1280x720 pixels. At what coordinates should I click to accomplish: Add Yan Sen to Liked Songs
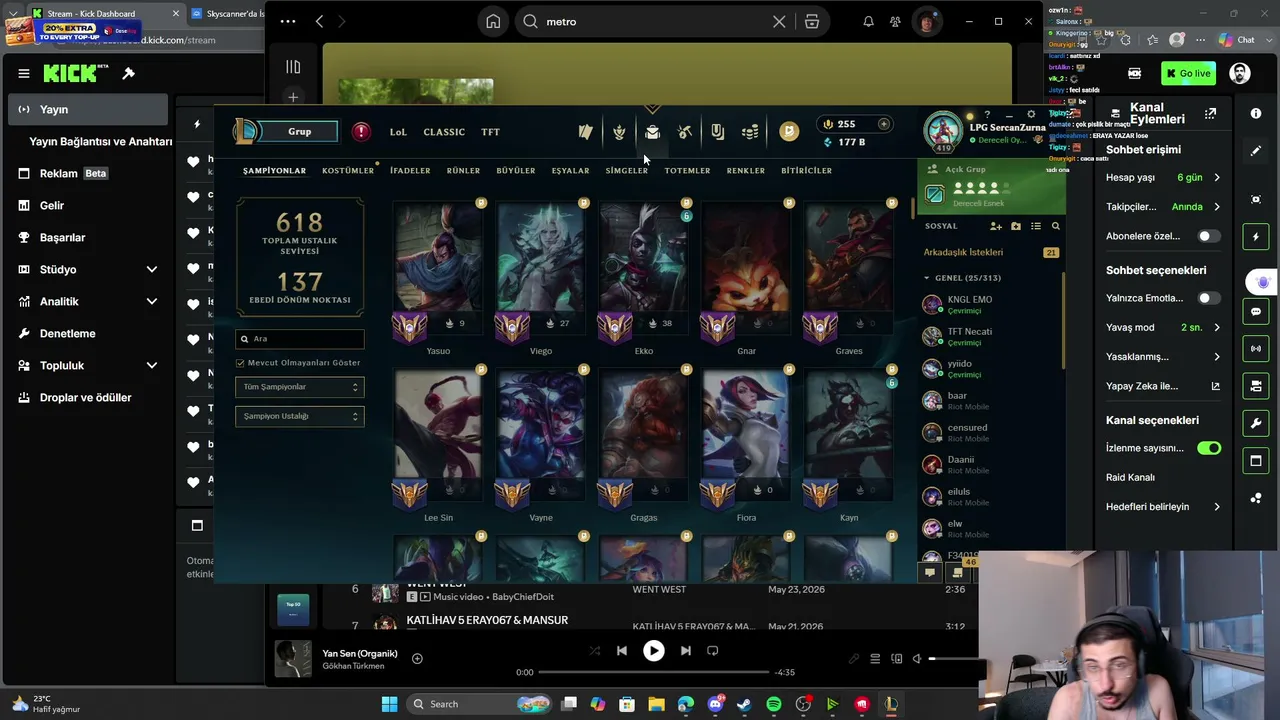pos(417,658)
